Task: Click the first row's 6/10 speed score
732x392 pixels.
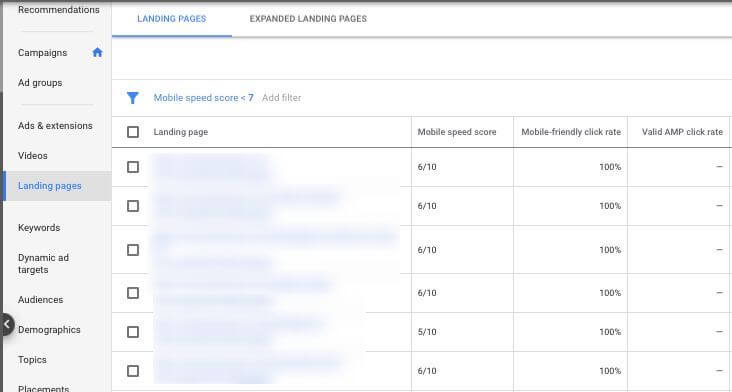Action: tap(427, 167)
